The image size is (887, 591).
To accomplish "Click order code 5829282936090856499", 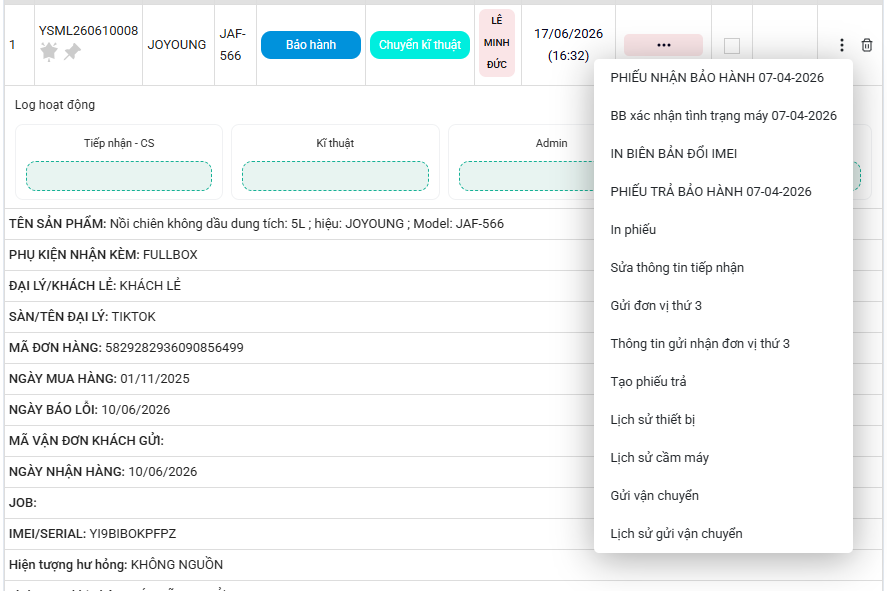I will point(174,348).
